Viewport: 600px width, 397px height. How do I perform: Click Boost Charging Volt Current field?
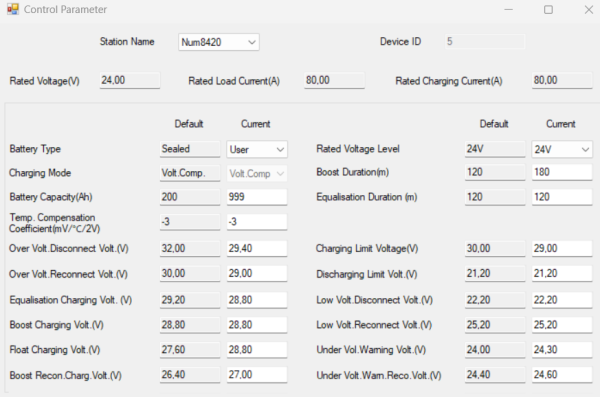coord(257,325)
